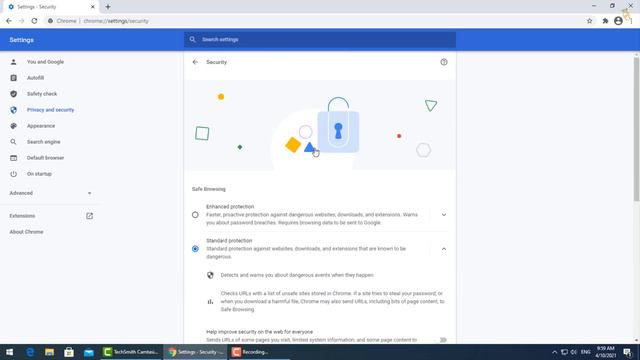Viewport: 640px width, 360px height.
Task: Open the Extensions puzzle icon in toolbar
Action: [x=605, y=21]
